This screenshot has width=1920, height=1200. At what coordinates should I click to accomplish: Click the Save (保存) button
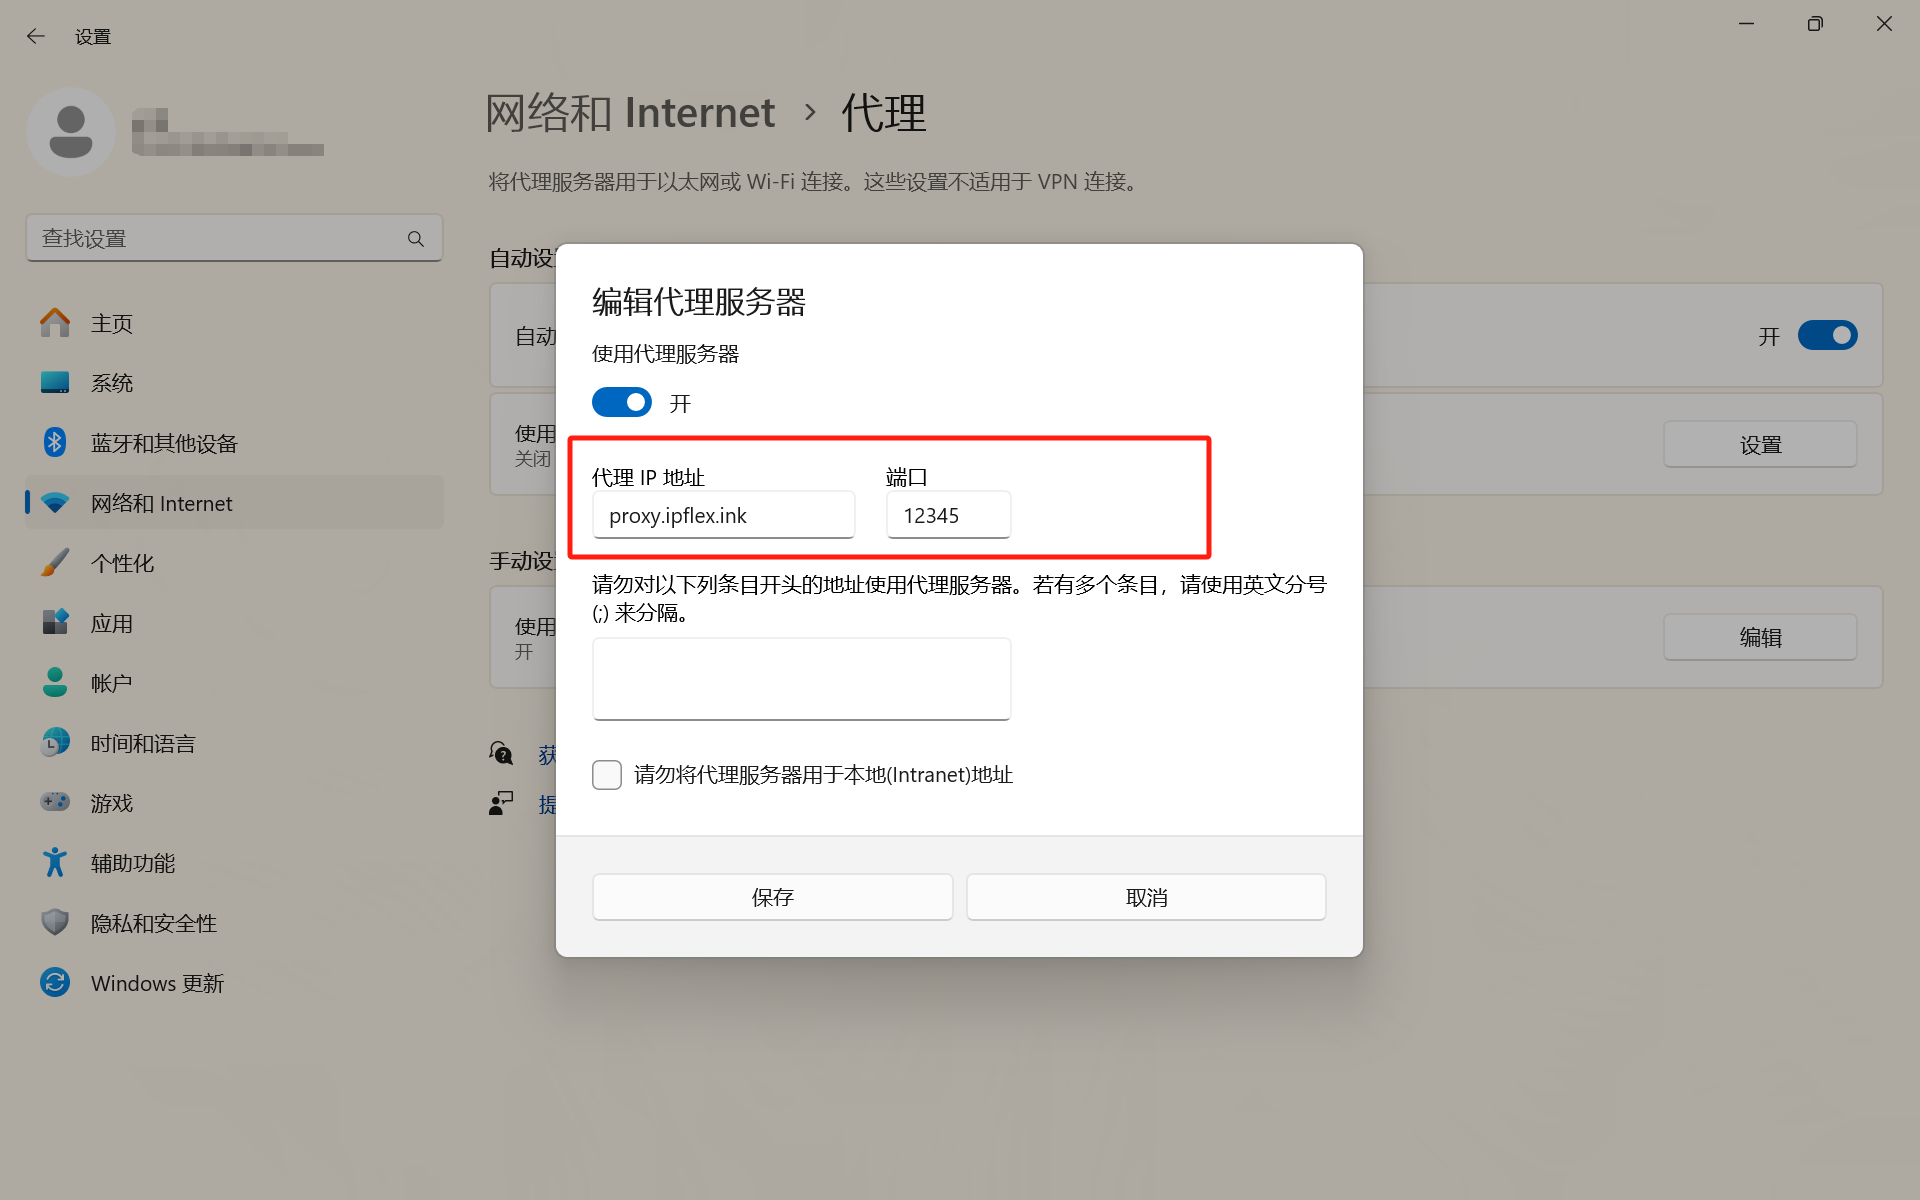coord(772,897)
